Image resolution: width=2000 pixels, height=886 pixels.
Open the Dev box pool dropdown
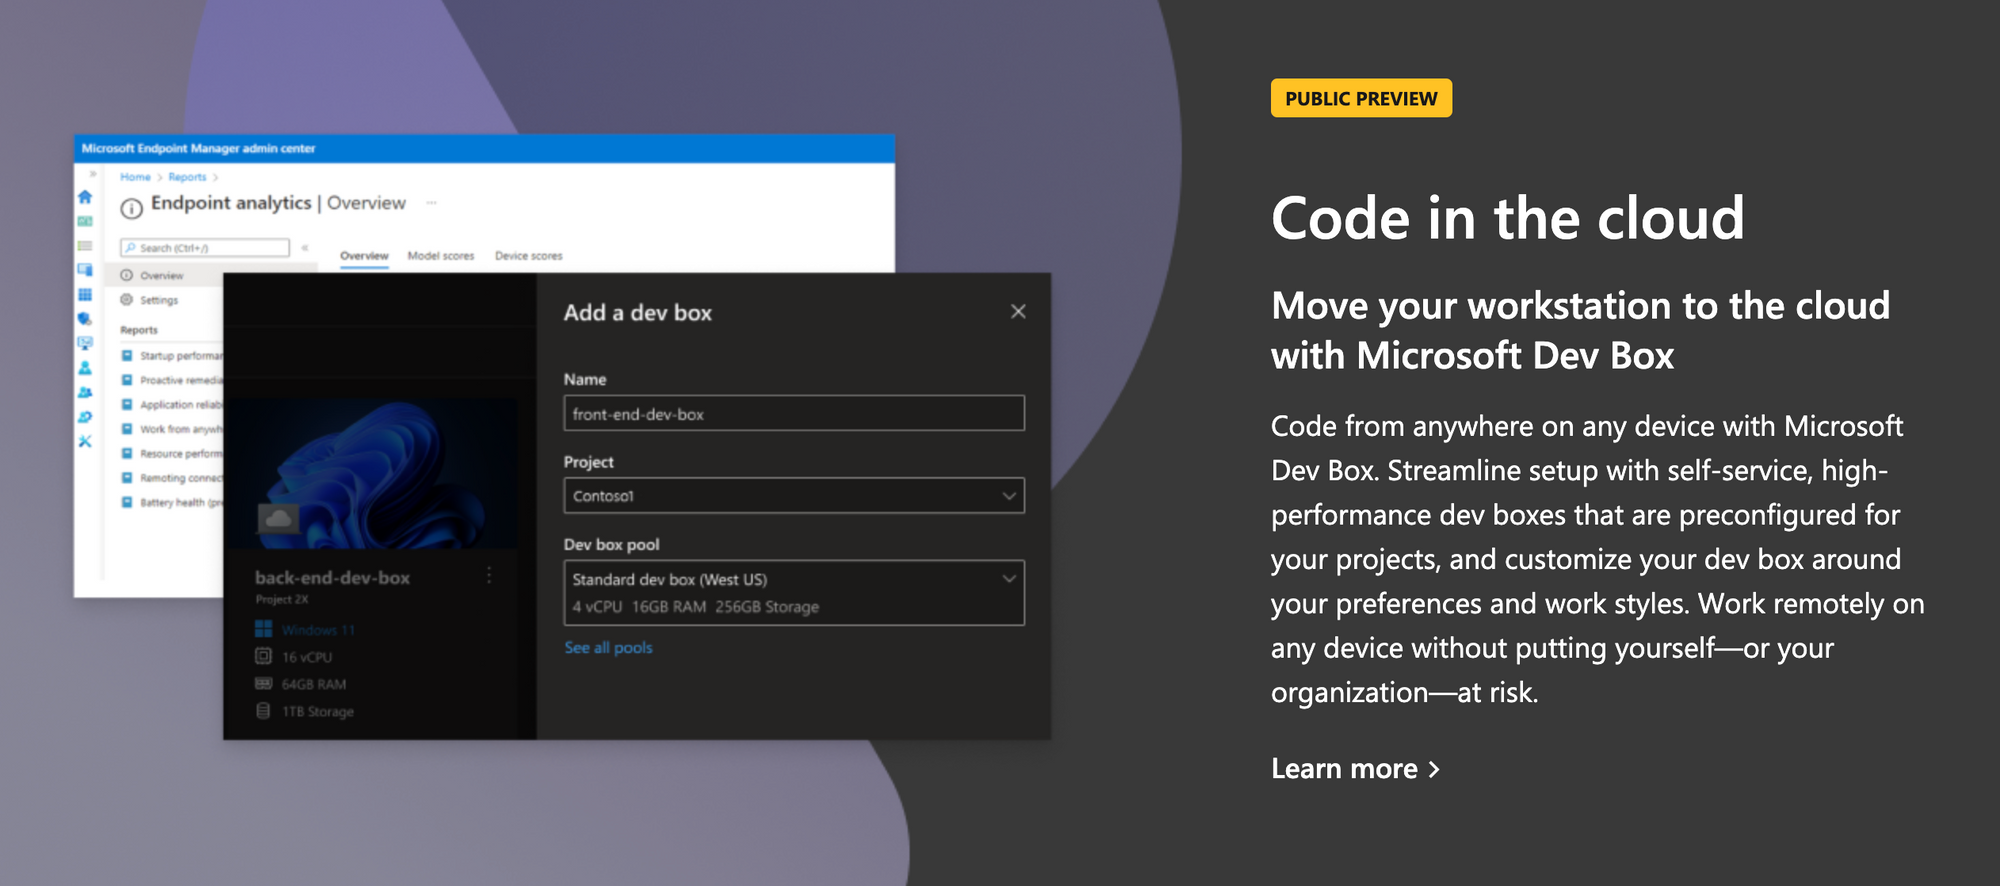tap(794, 592)
